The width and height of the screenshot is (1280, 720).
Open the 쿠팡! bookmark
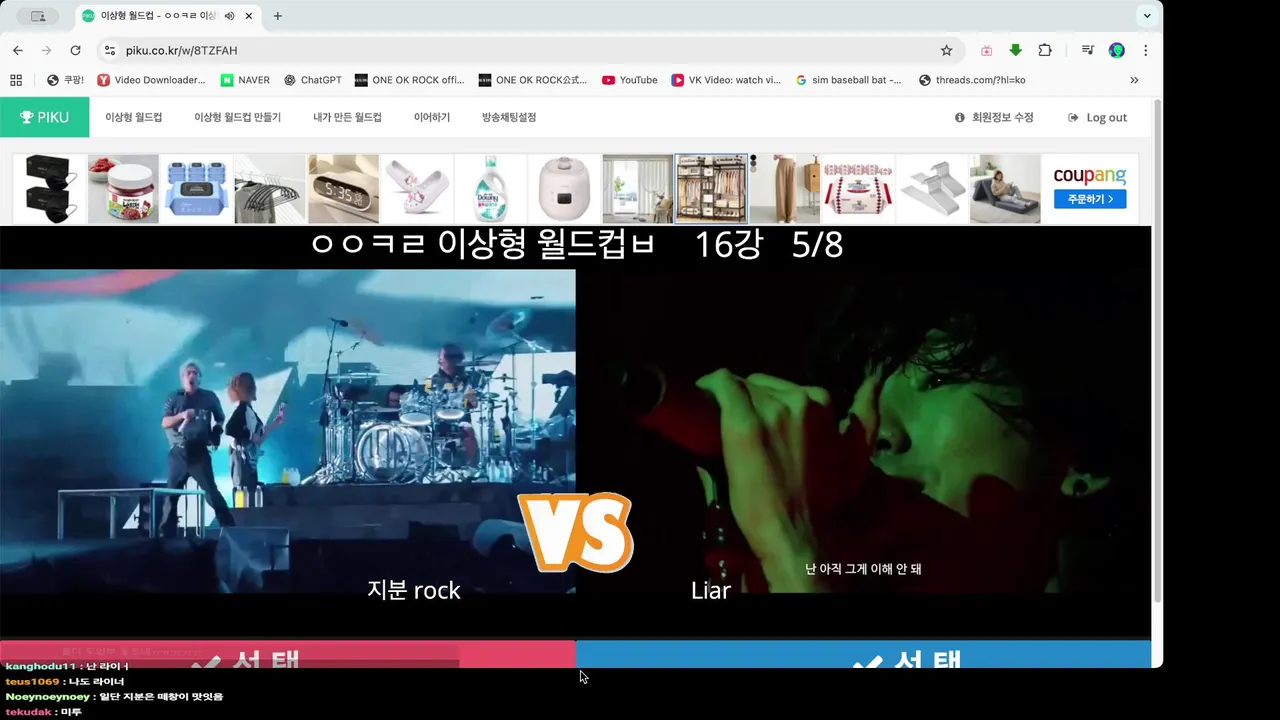pyautogui.click(x=65, y=80)
